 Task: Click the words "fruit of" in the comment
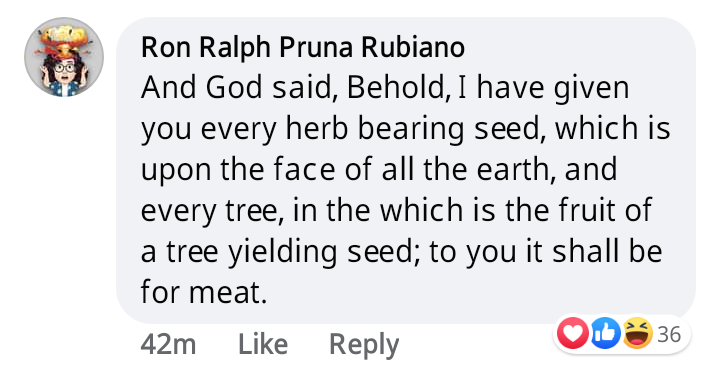click(605, 210)
